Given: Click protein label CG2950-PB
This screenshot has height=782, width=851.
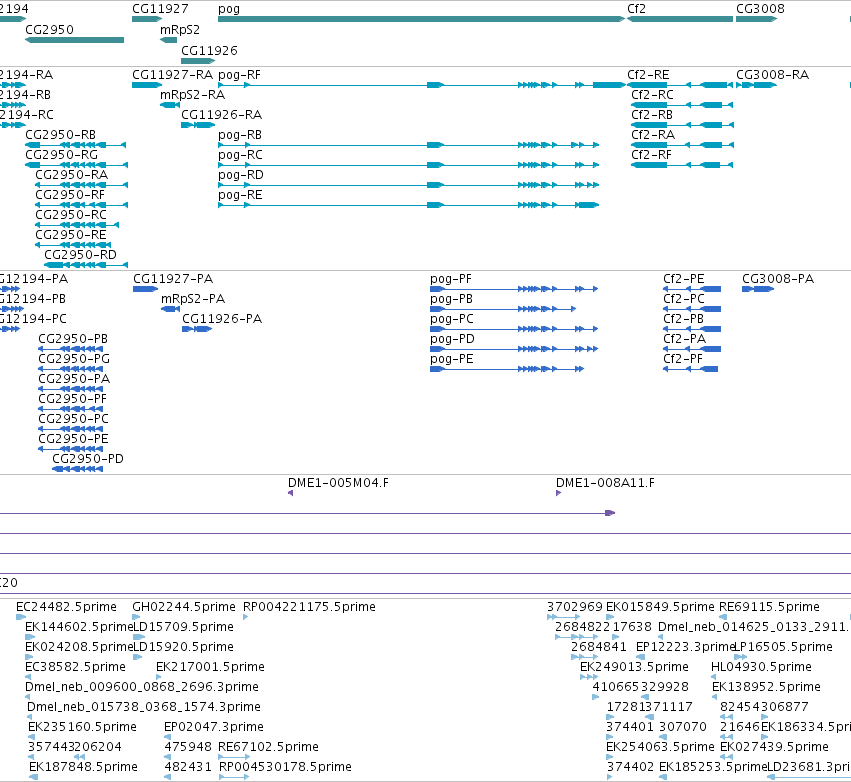Looking at the screenshot, I should click(73, 339).
